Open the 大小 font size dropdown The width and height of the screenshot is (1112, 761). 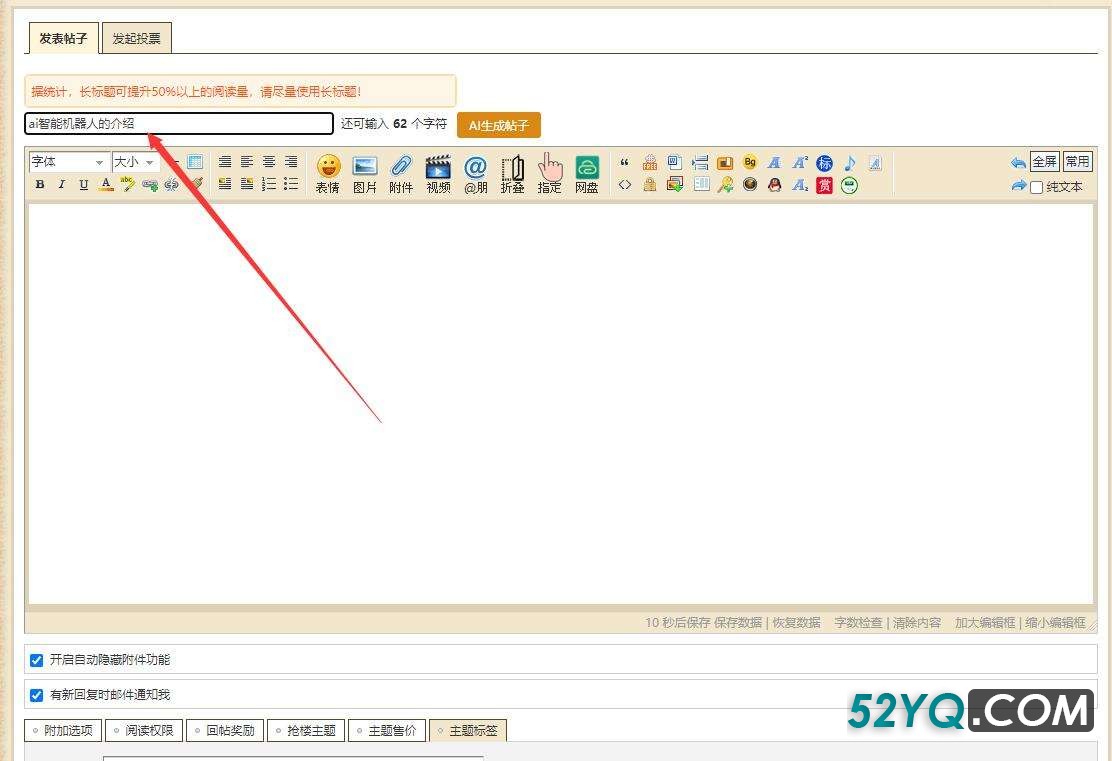(x=134, y=162)
